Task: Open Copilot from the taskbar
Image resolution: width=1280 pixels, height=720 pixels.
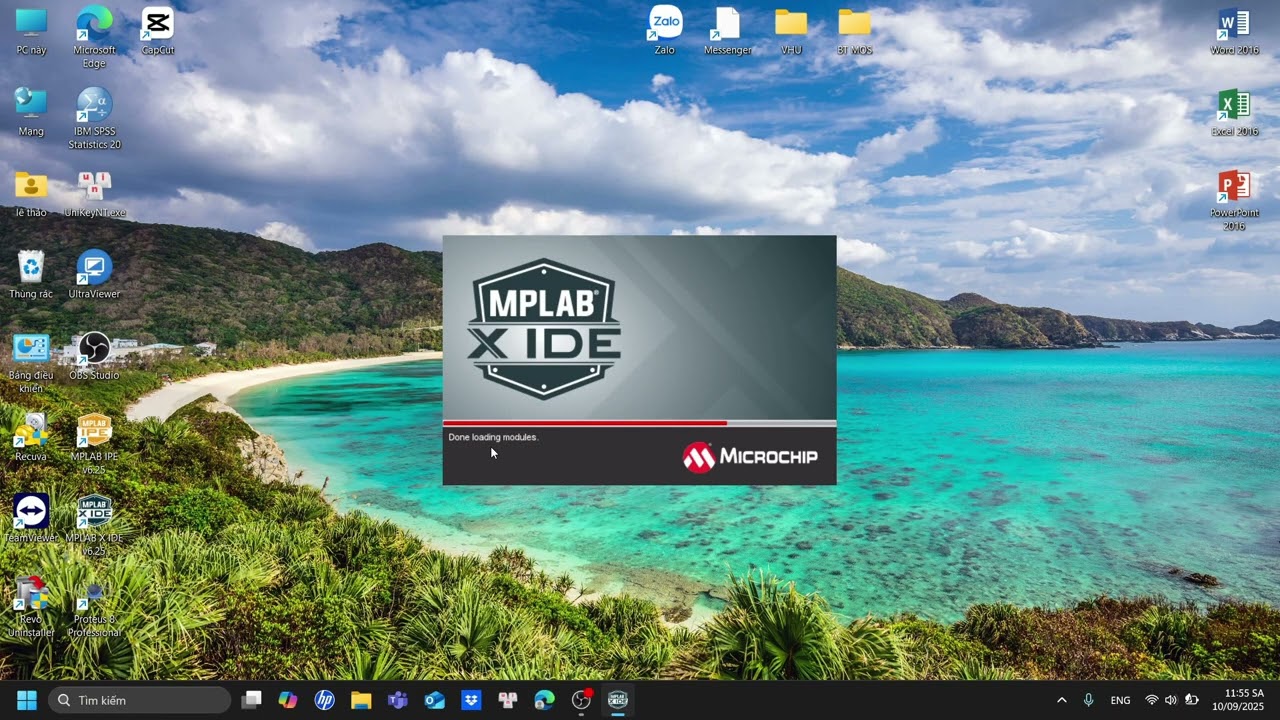Action: pyautogui.click(x=288, y=700)
